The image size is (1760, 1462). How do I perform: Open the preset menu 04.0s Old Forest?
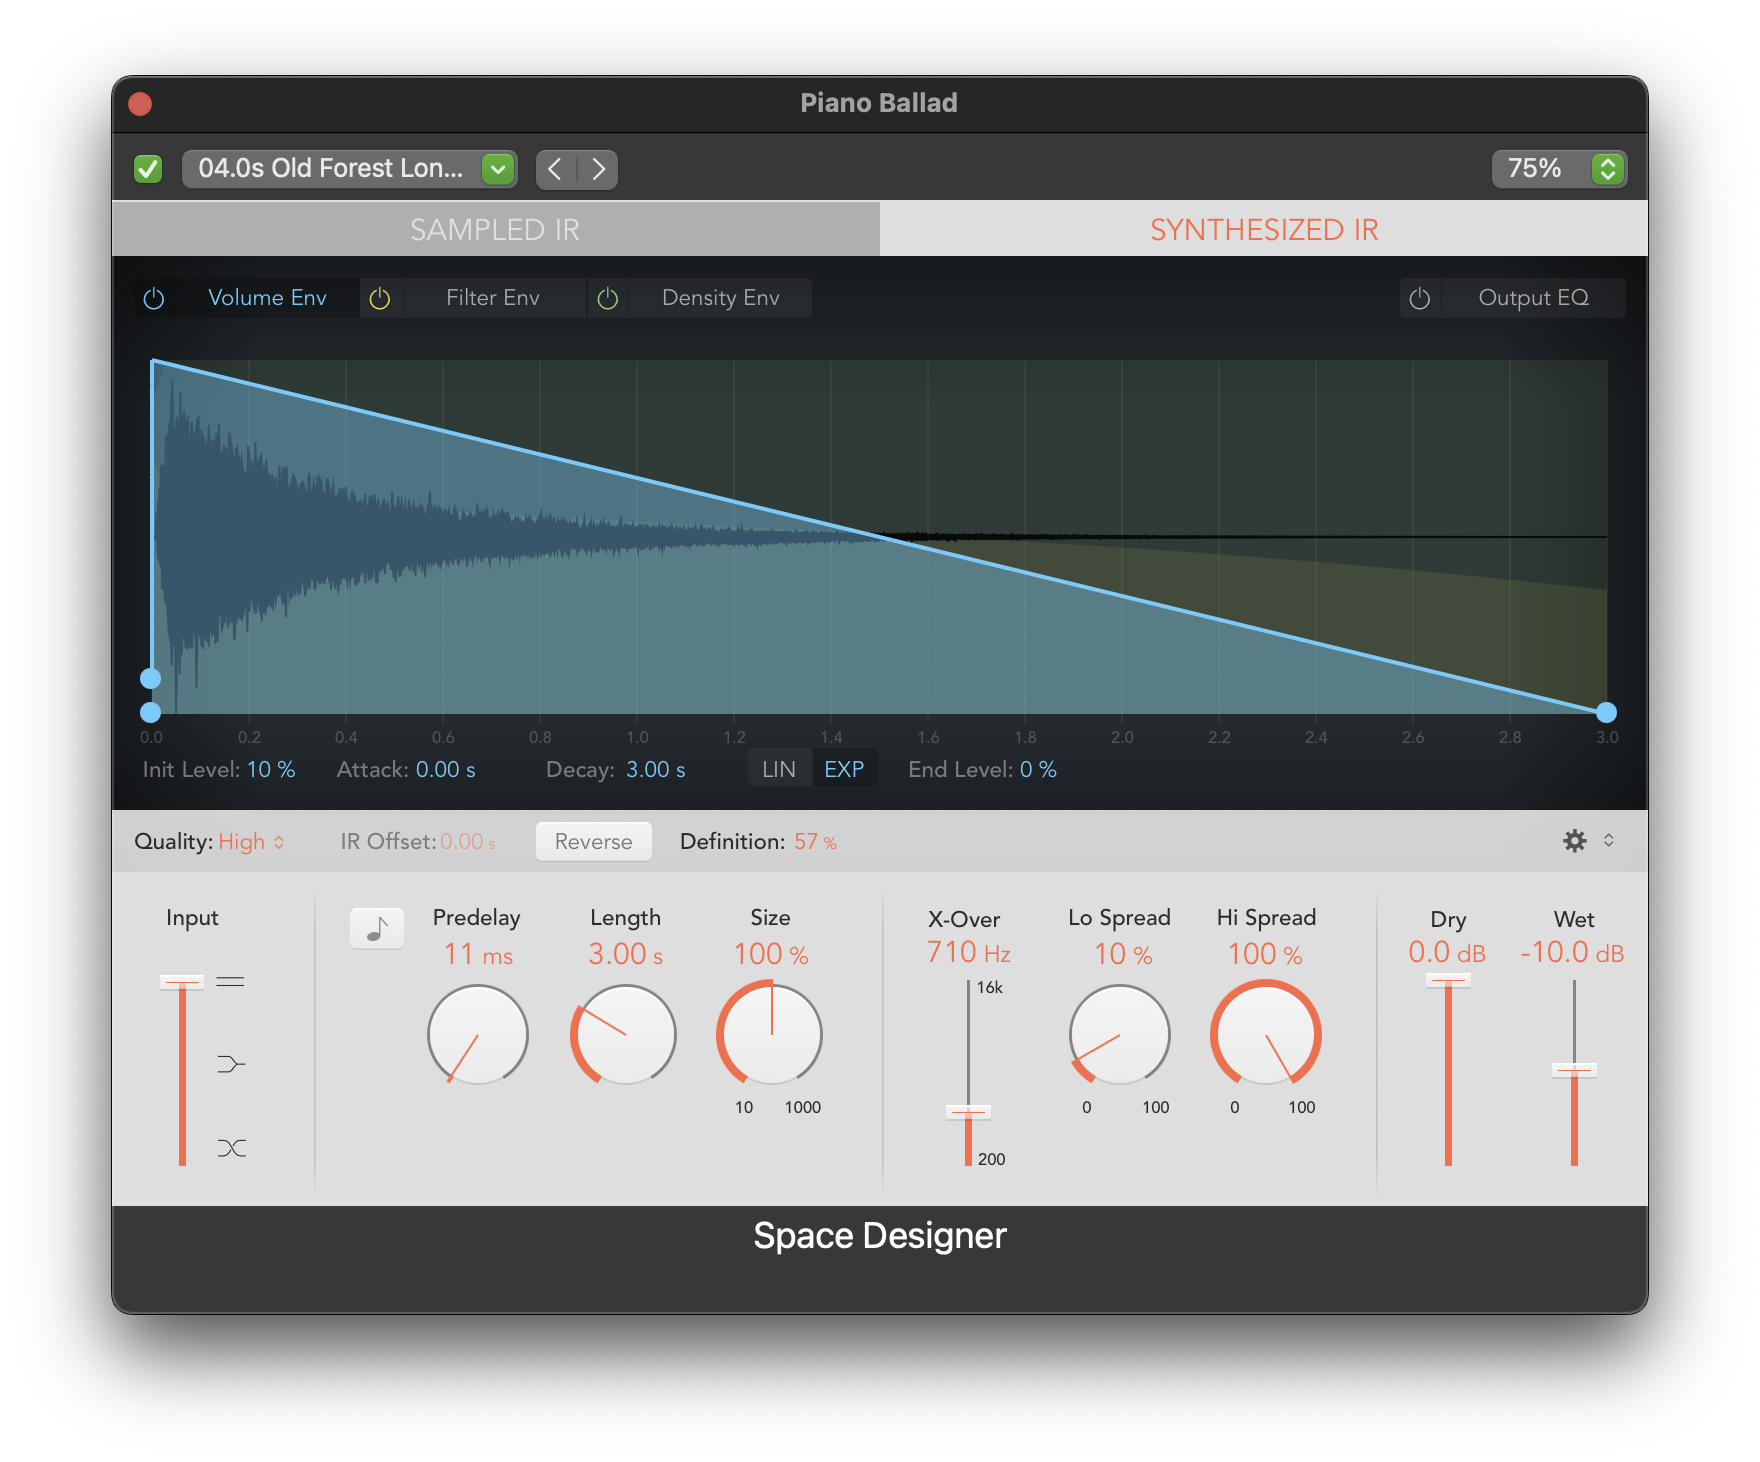coord(350,169)
